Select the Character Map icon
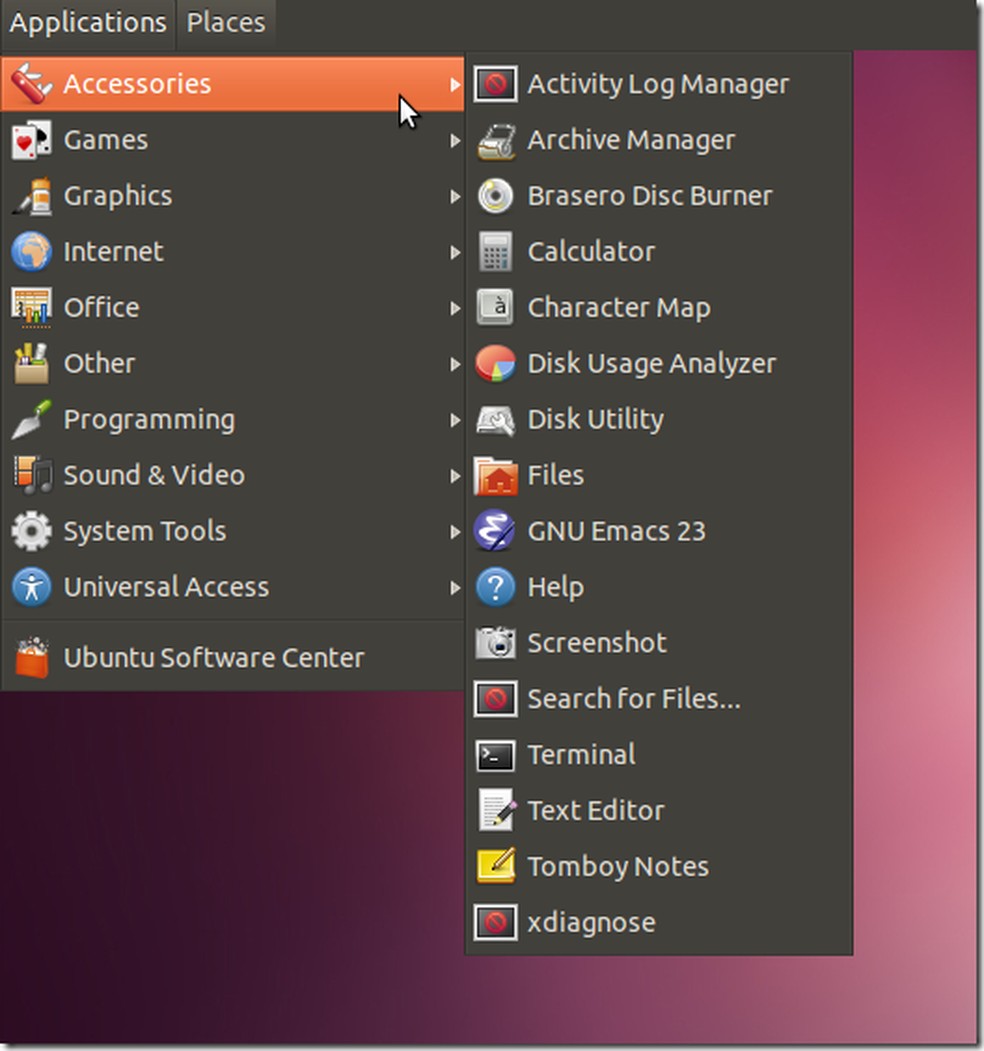The width and height of the screenshot is (984, 1051). pos(619,307)
